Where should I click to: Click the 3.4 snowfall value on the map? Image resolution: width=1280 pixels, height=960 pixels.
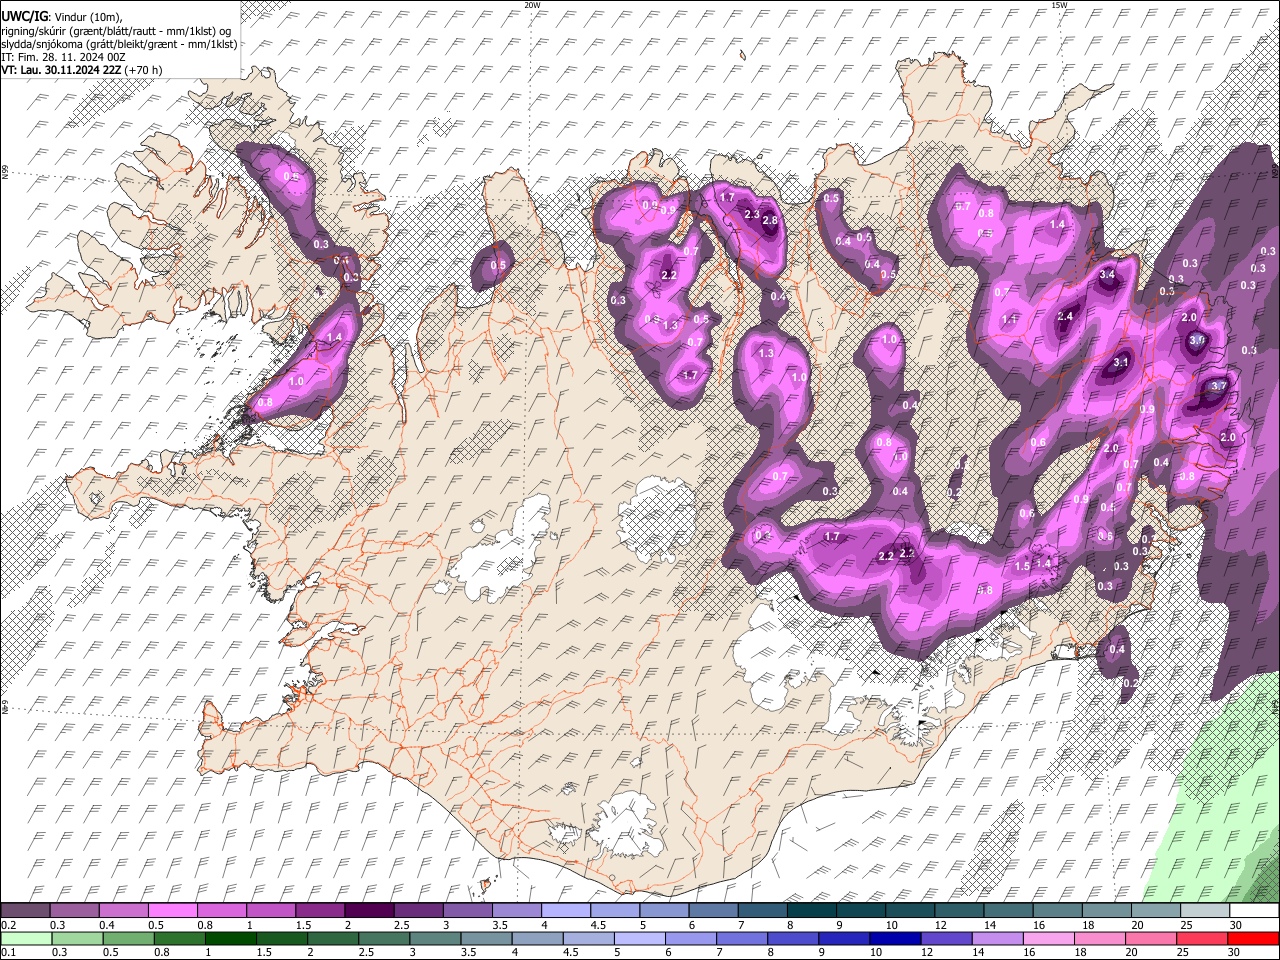[1107, 275]
